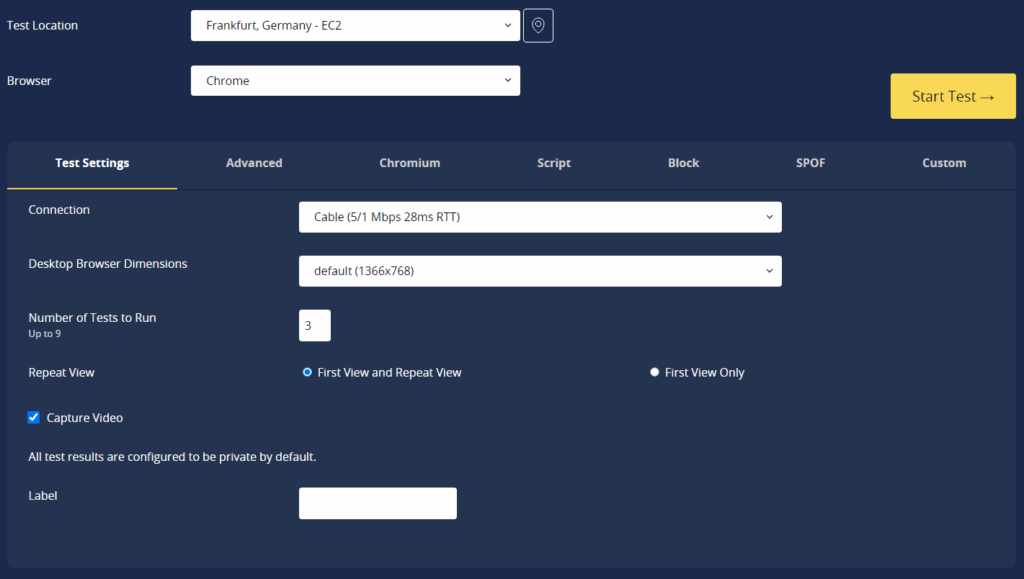Click the Start Test button
1024x579 pixels.
[952, 96]
